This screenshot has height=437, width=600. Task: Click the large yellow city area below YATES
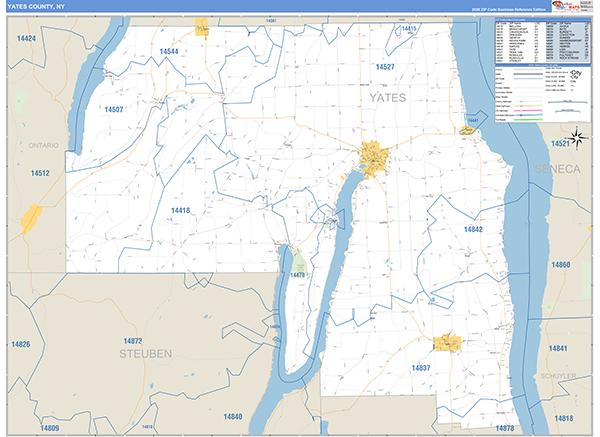pyautogui.click(x=374, y=158)
